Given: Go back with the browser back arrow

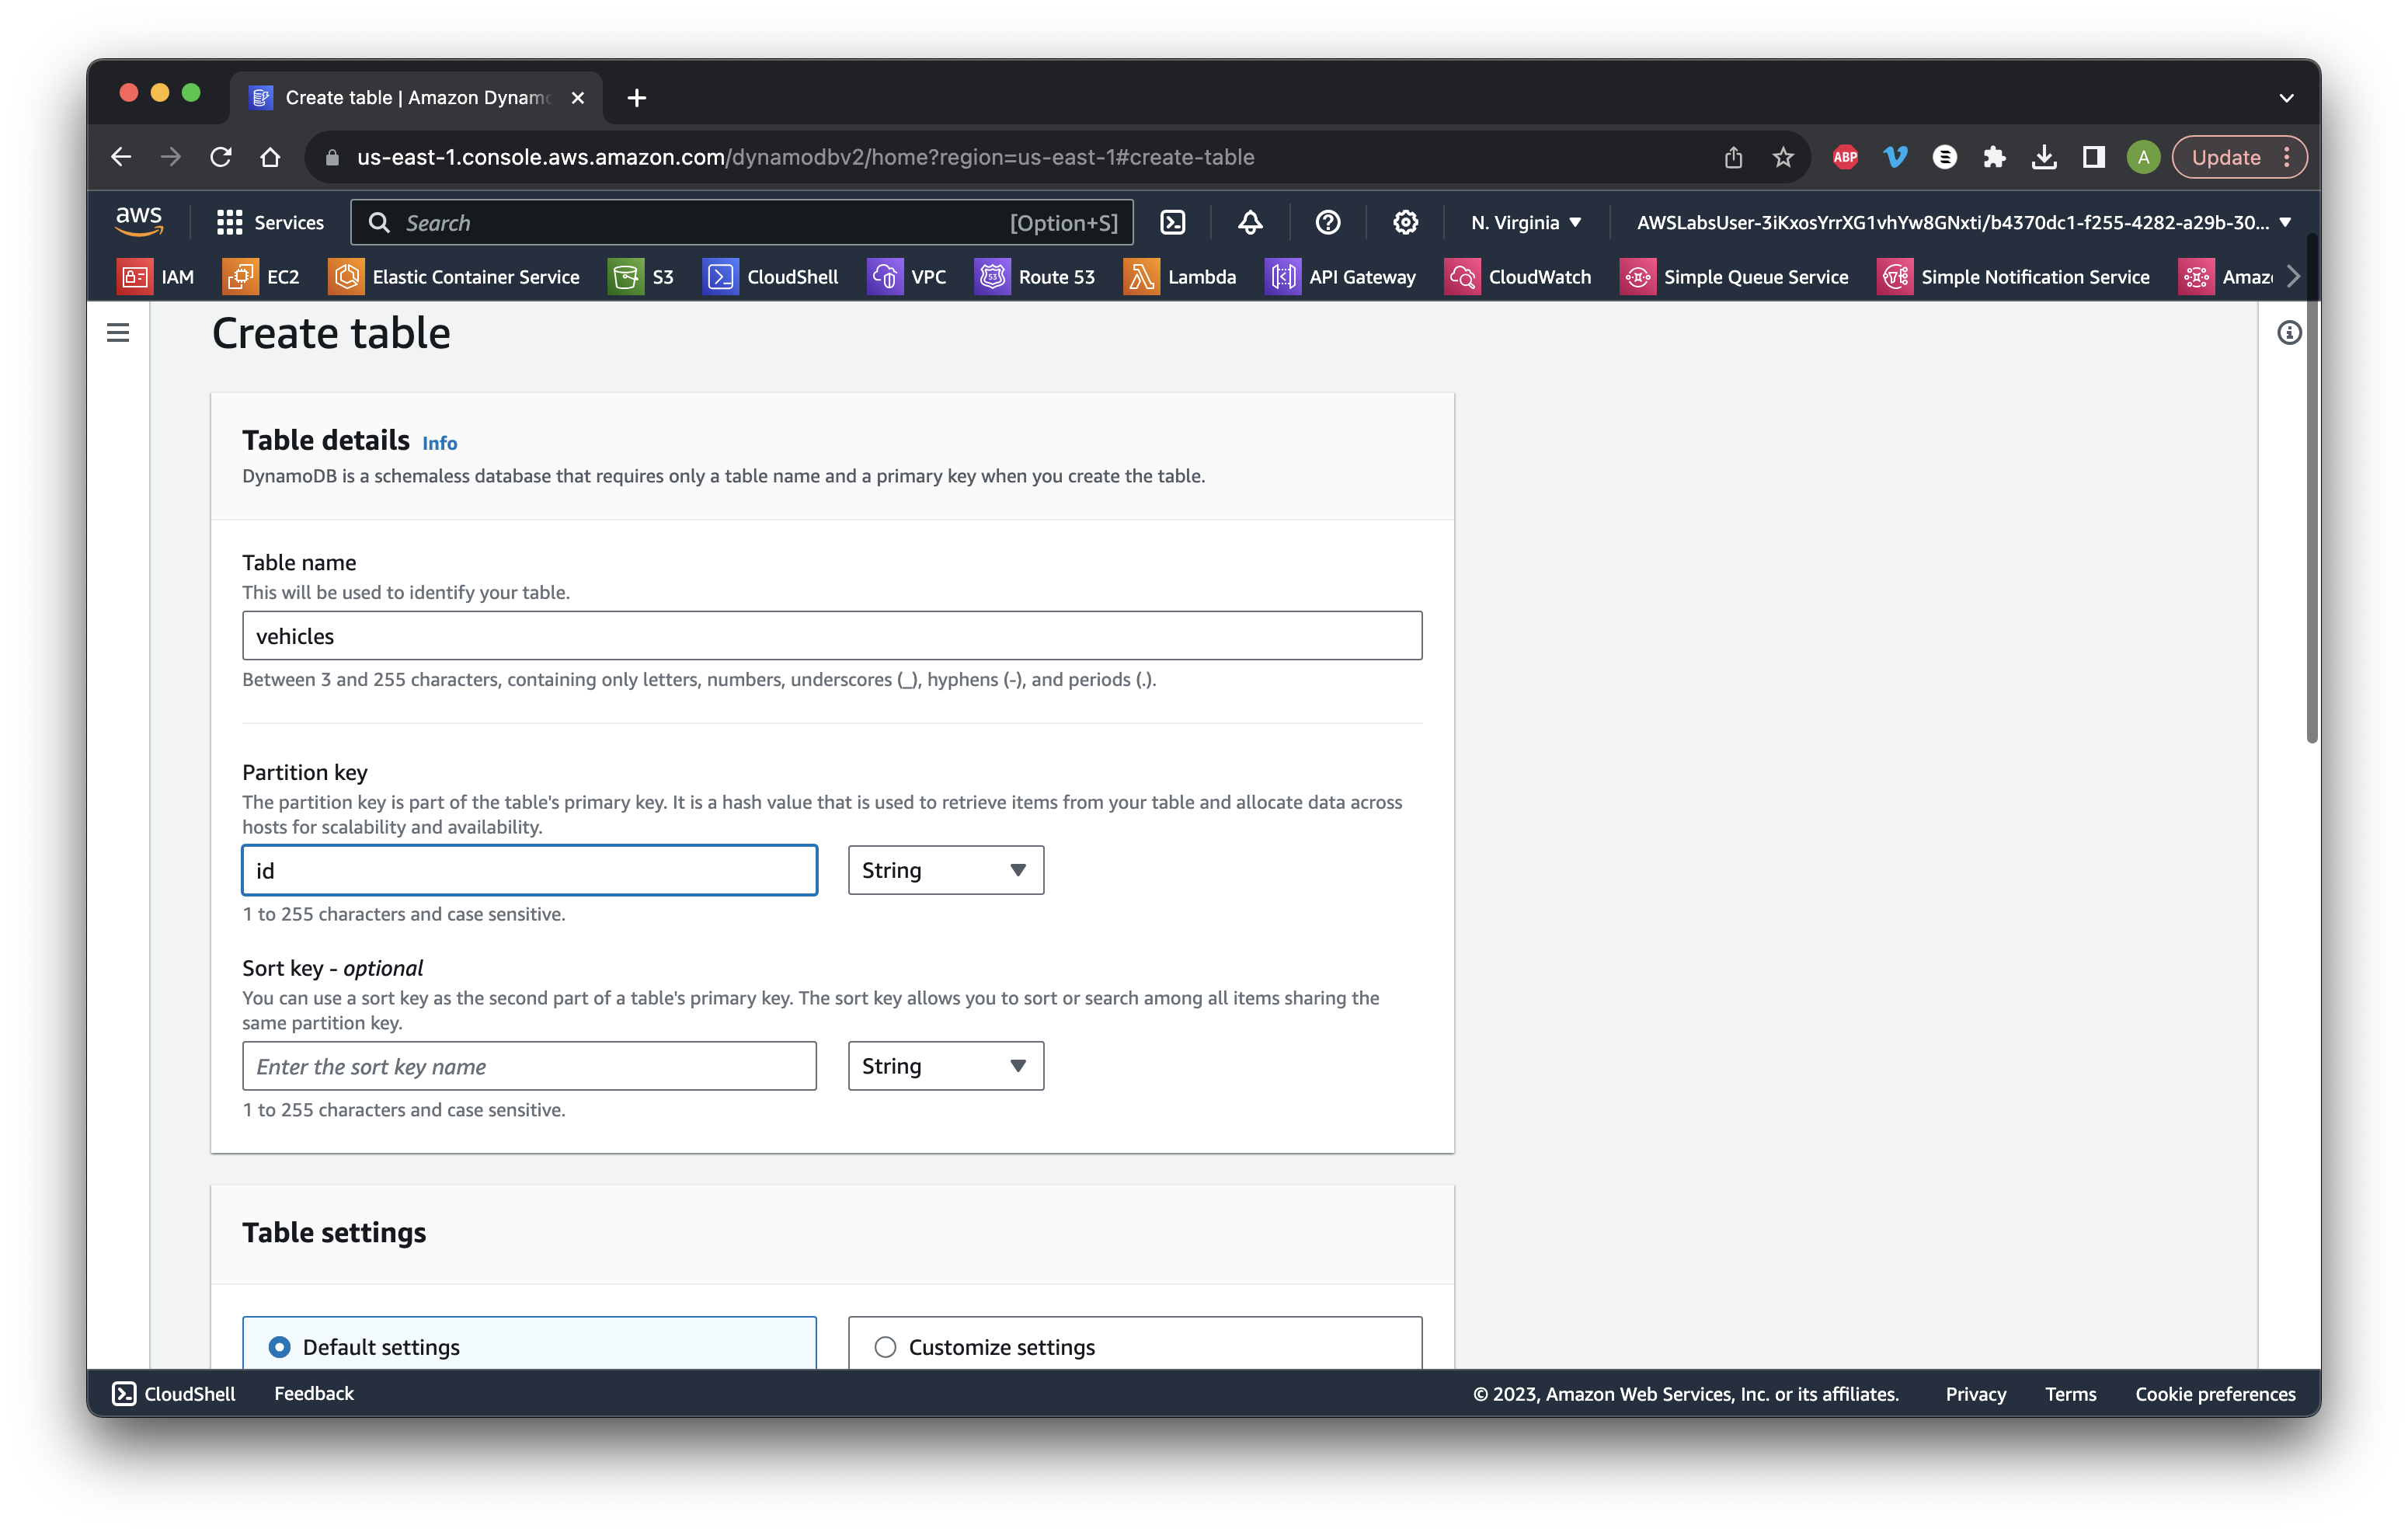Looking at the screenshot, I should click(x=121, y=157).
